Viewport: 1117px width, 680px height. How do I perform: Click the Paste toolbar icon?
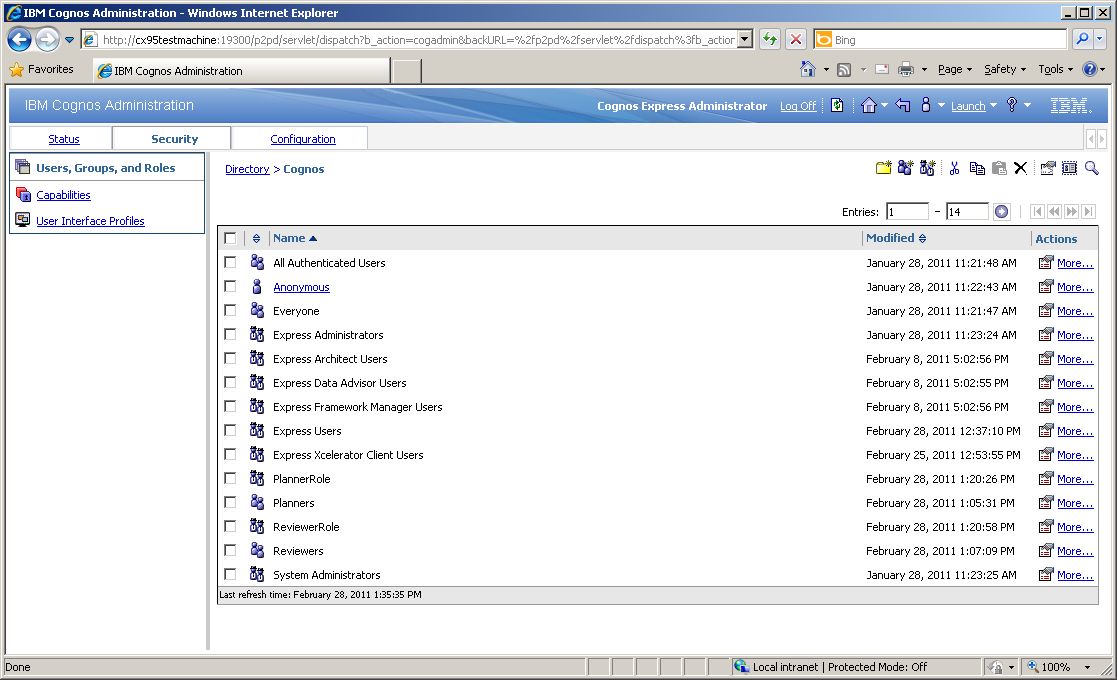point(999,168)
